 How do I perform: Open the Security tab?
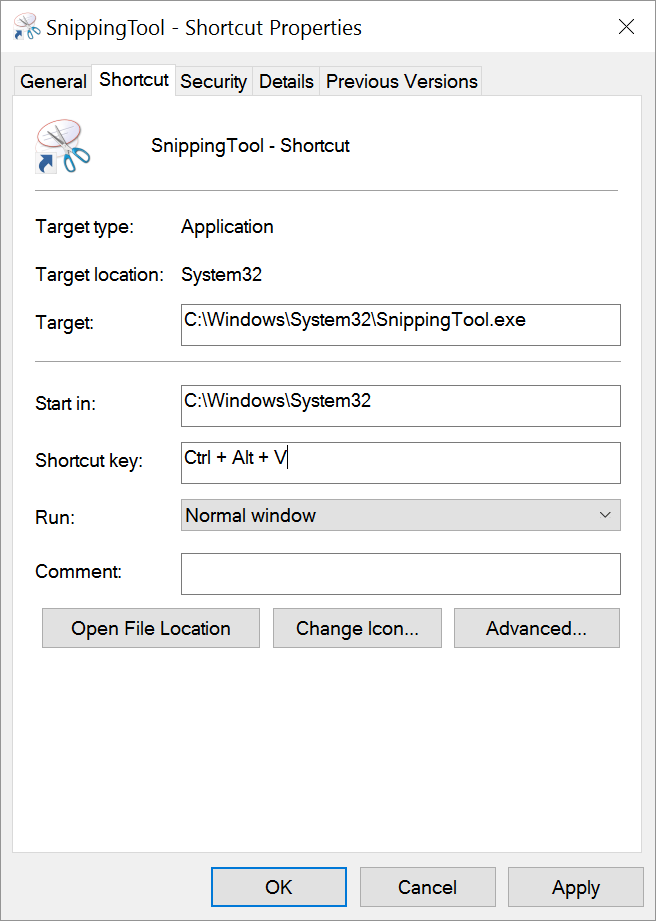(213, 81)
